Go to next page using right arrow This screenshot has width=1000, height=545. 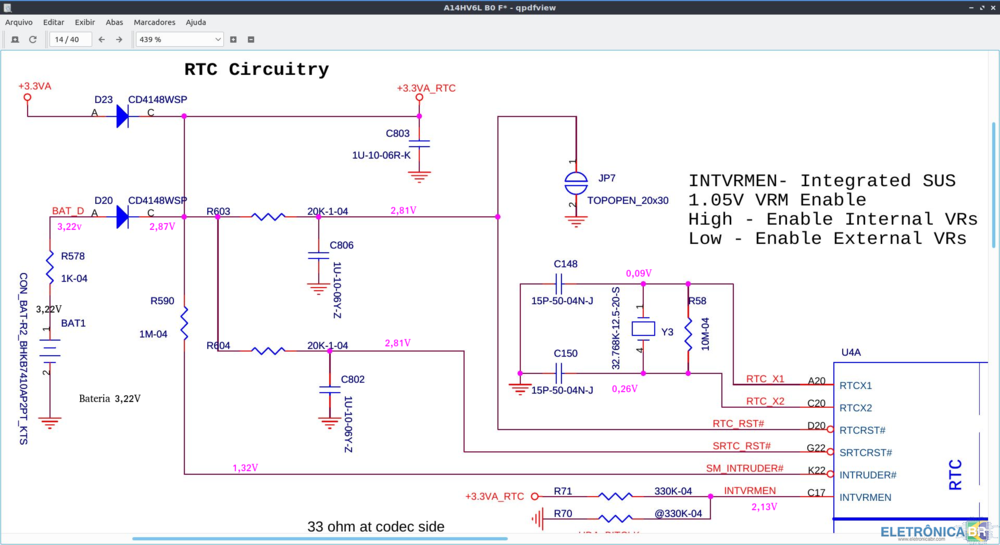(119, 40)
